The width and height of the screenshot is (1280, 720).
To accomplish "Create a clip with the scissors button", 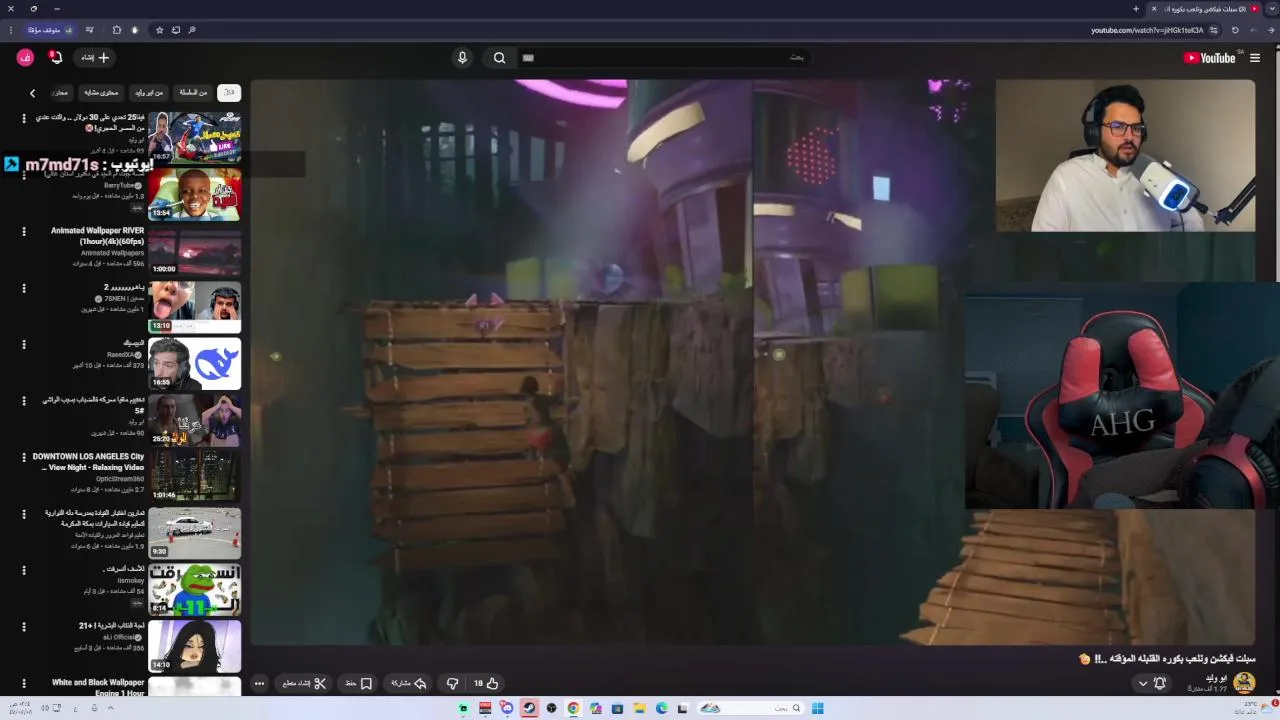I will [305, 683].
